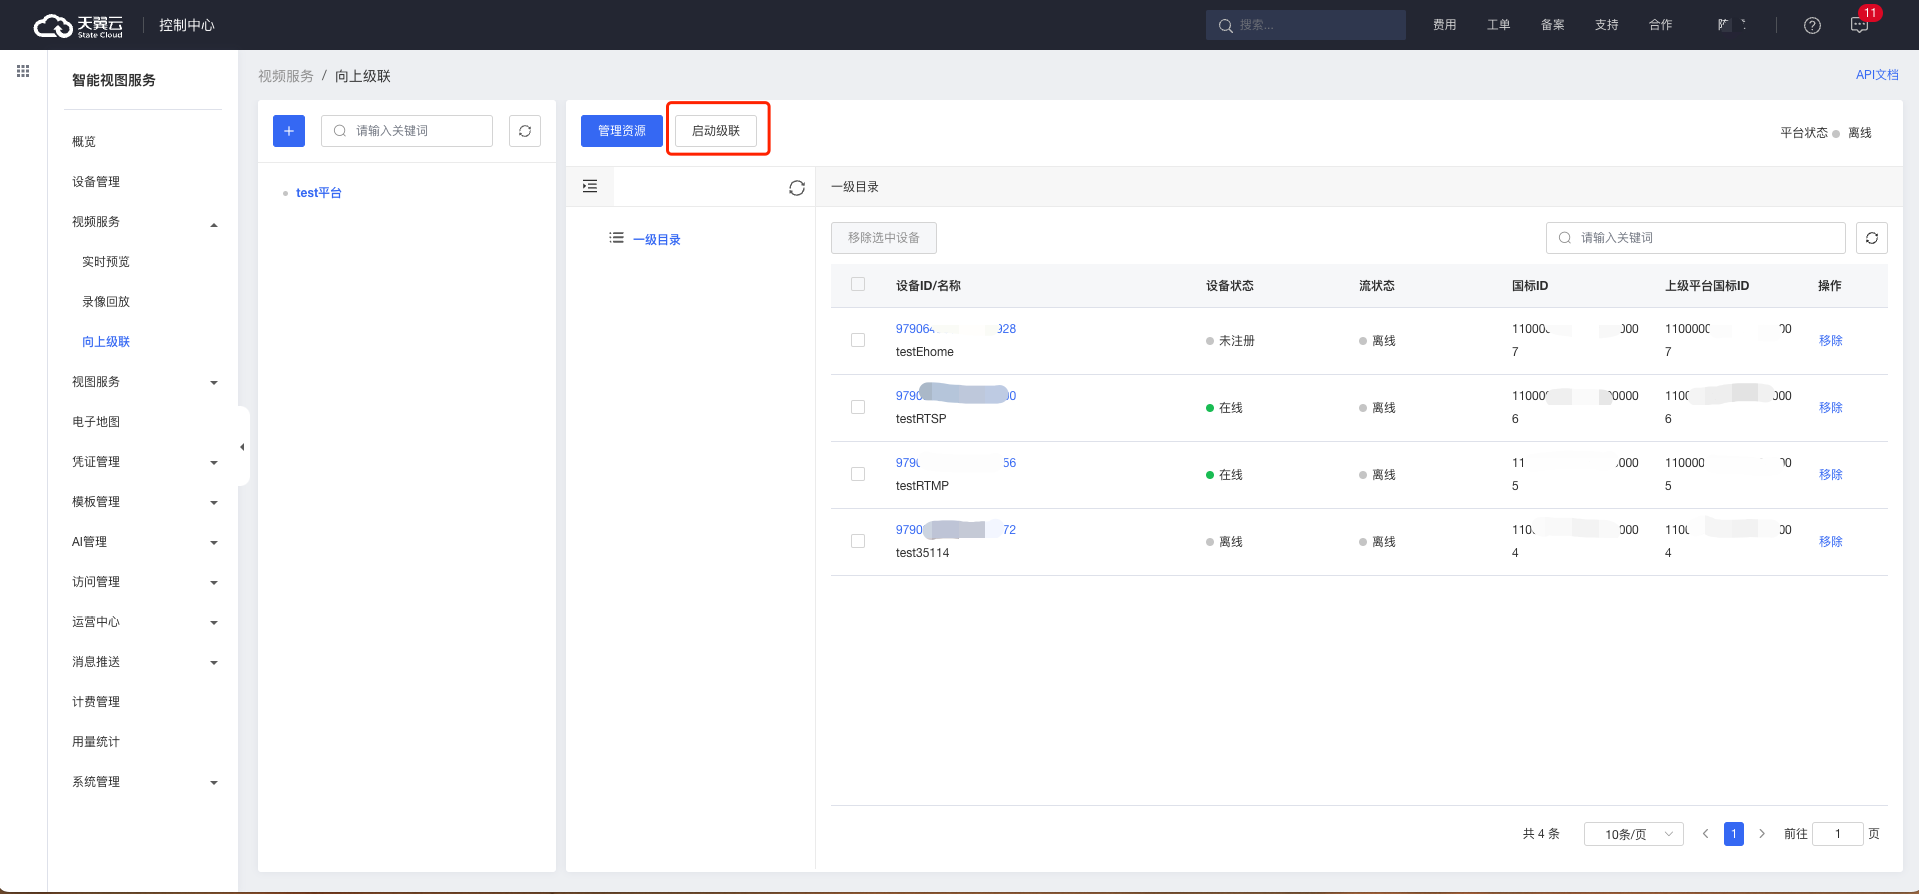Select 向上级联 in the sidebar
1919x894 pixels.
point(106,342)
